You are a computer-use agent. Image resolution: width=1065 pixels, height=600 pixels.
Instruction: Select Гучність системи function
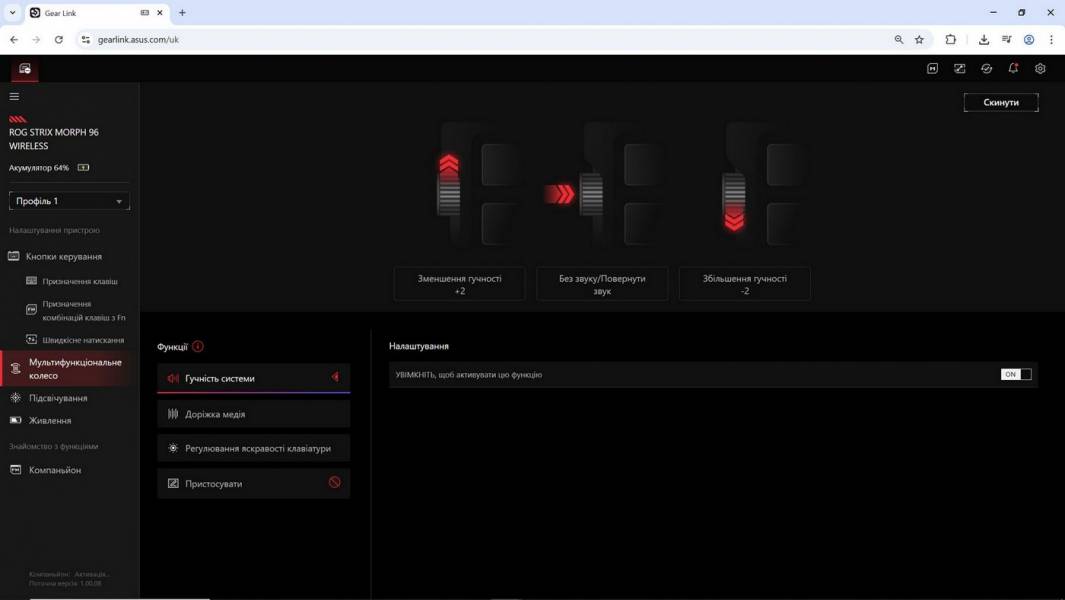click(253, 378)
